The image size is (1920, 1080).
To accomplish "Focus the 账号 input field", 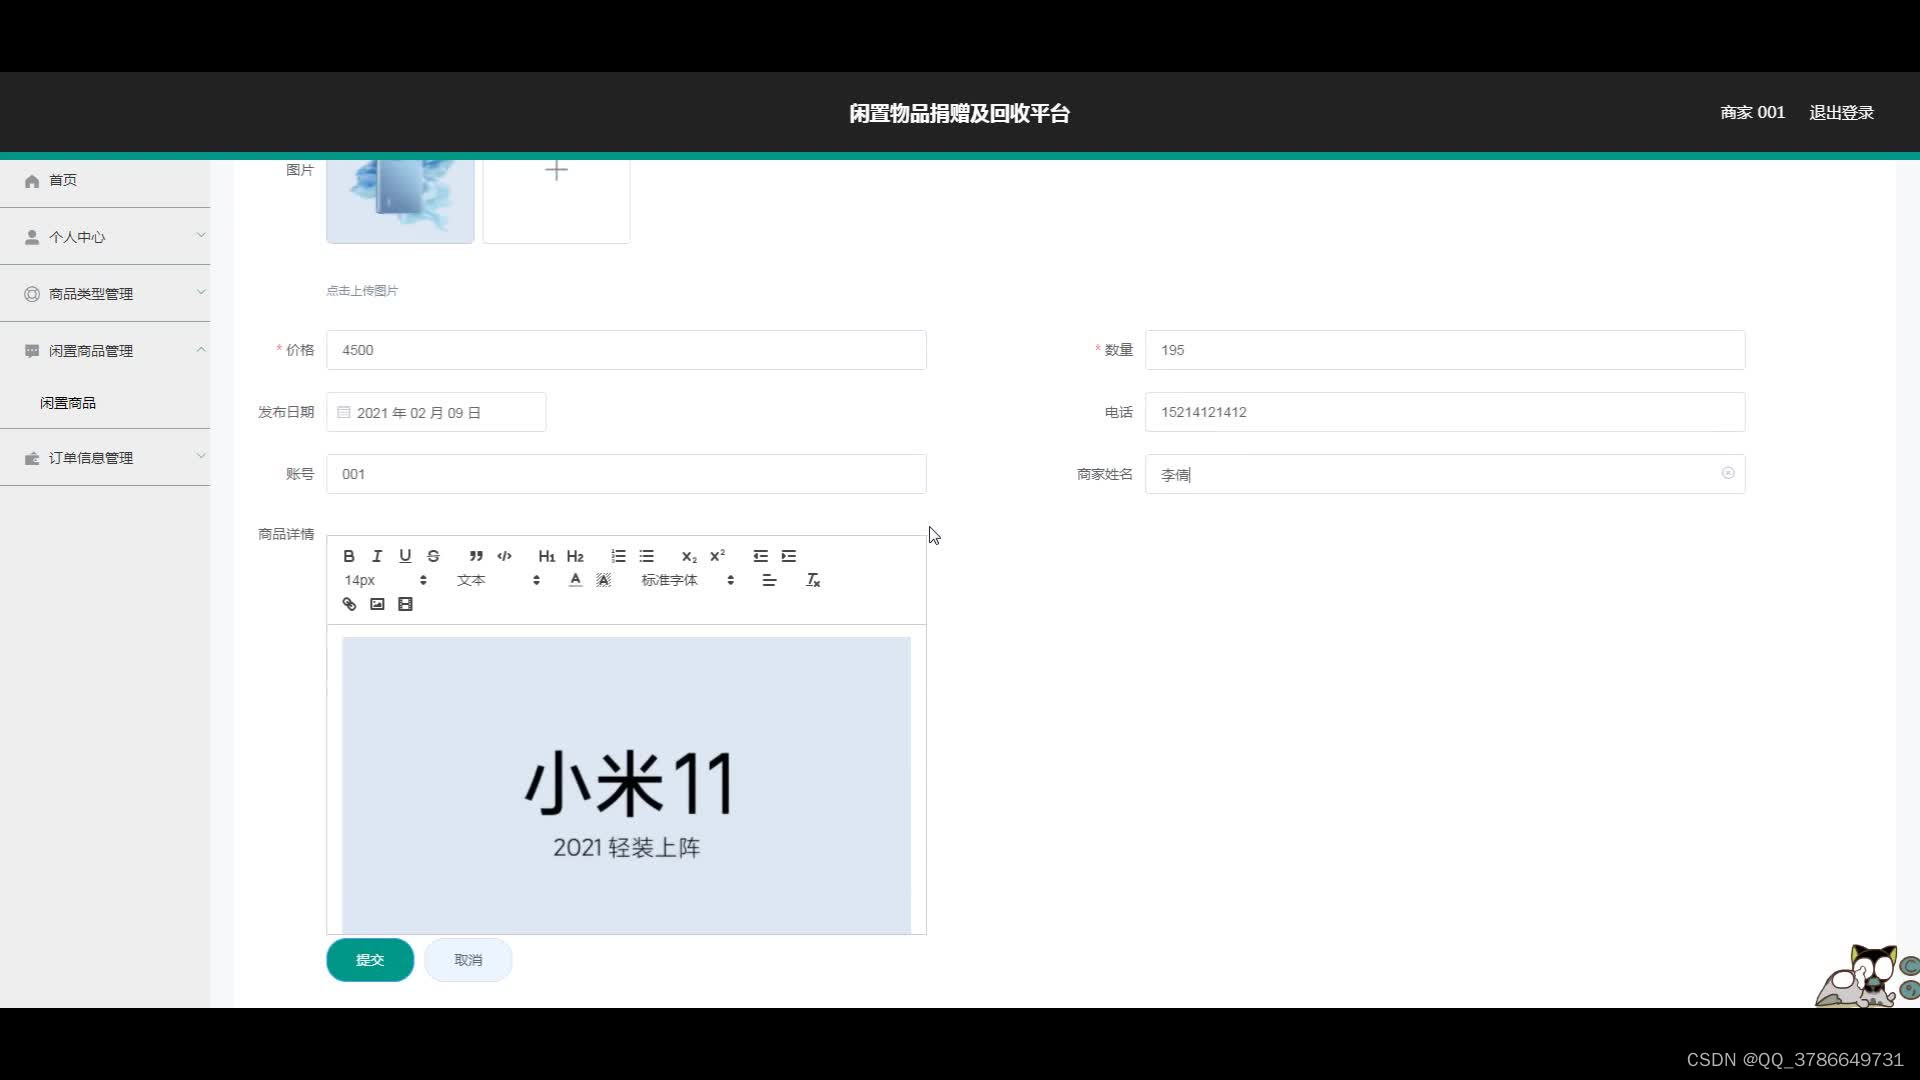I will click(x=626, y=474).
